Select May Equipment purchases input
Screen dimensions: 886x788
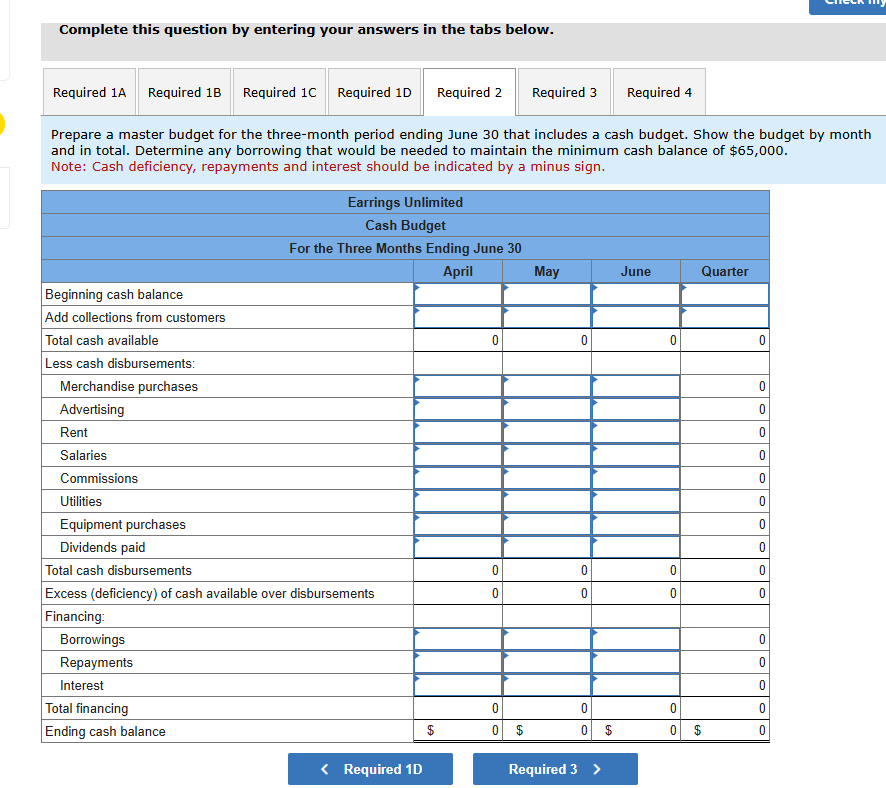pyautogui.click(x=547, y=524)
